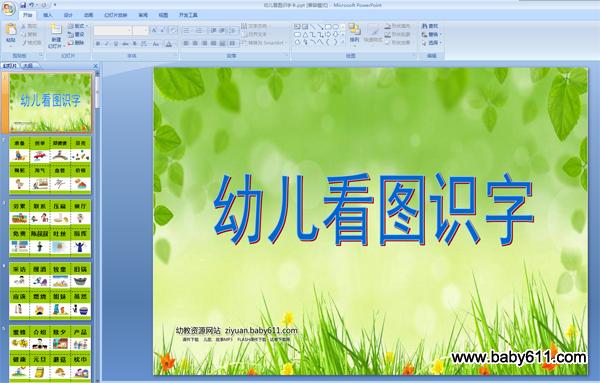The image size is (600, 383).
Task: Toggle italic formatting
Action: tap(107, 44)
